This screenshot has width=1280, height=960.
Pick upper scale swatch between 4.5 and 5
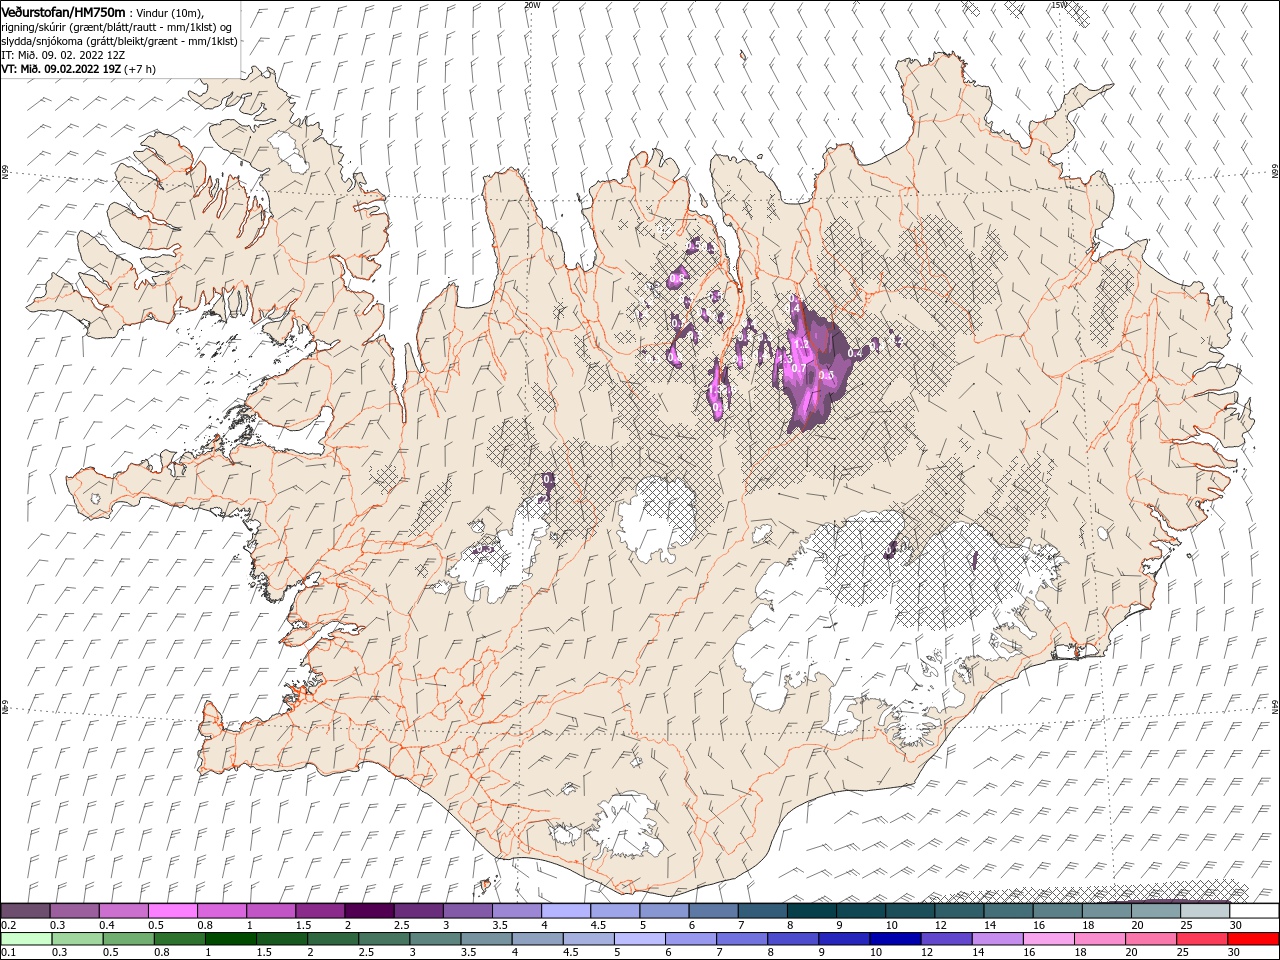coord(615,911)
